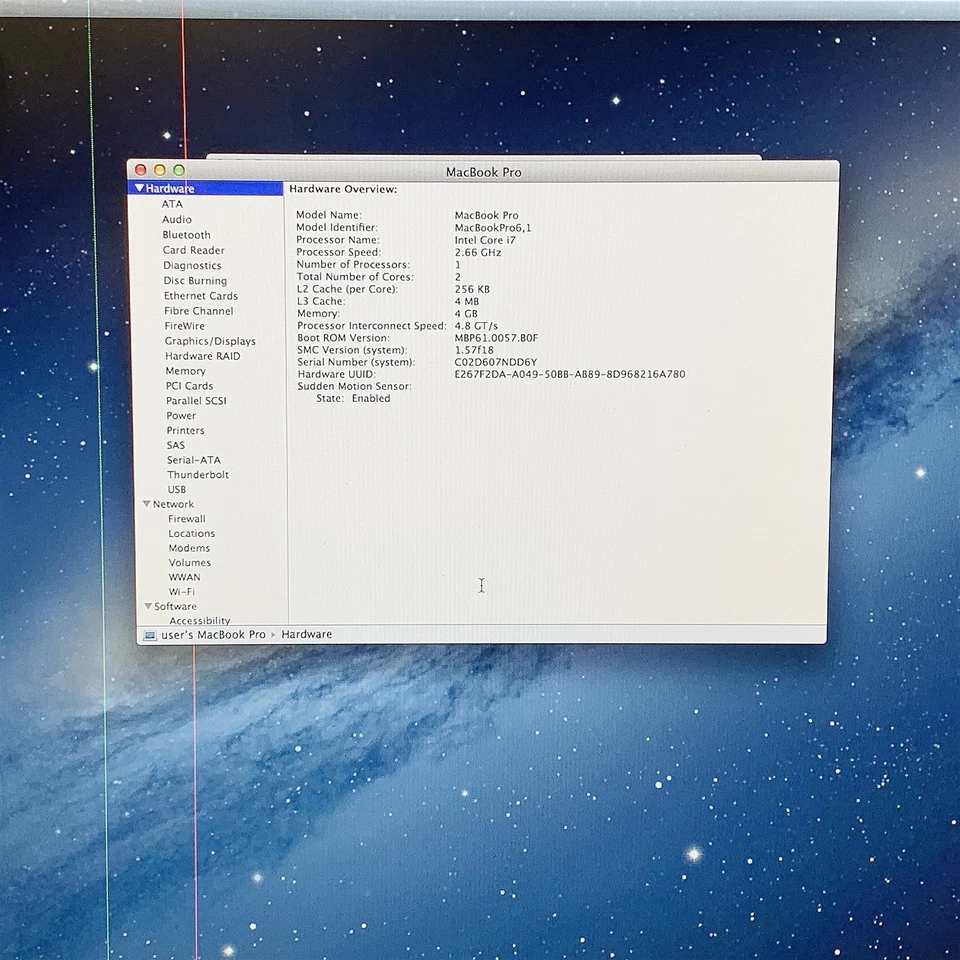960x960 pixels.
Task: Select Graphics/Displays in the sidebar
Action: [x=210, y=341]
